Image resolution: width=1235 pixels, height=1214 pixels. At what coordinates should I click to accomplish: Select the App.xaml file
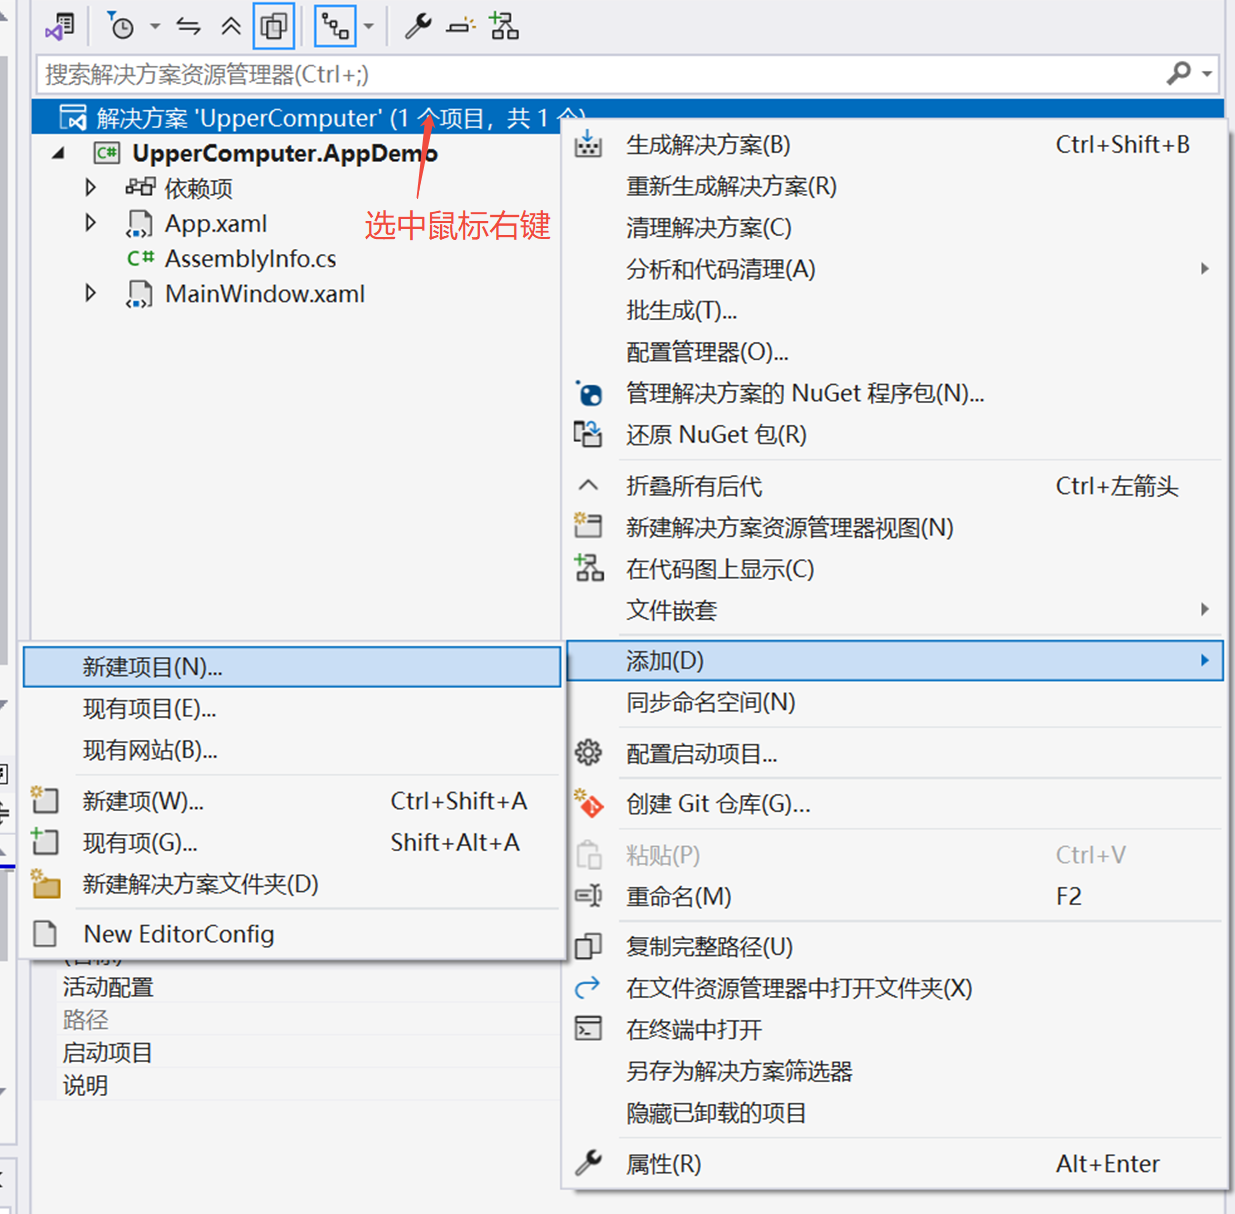(x=216, y=224)
